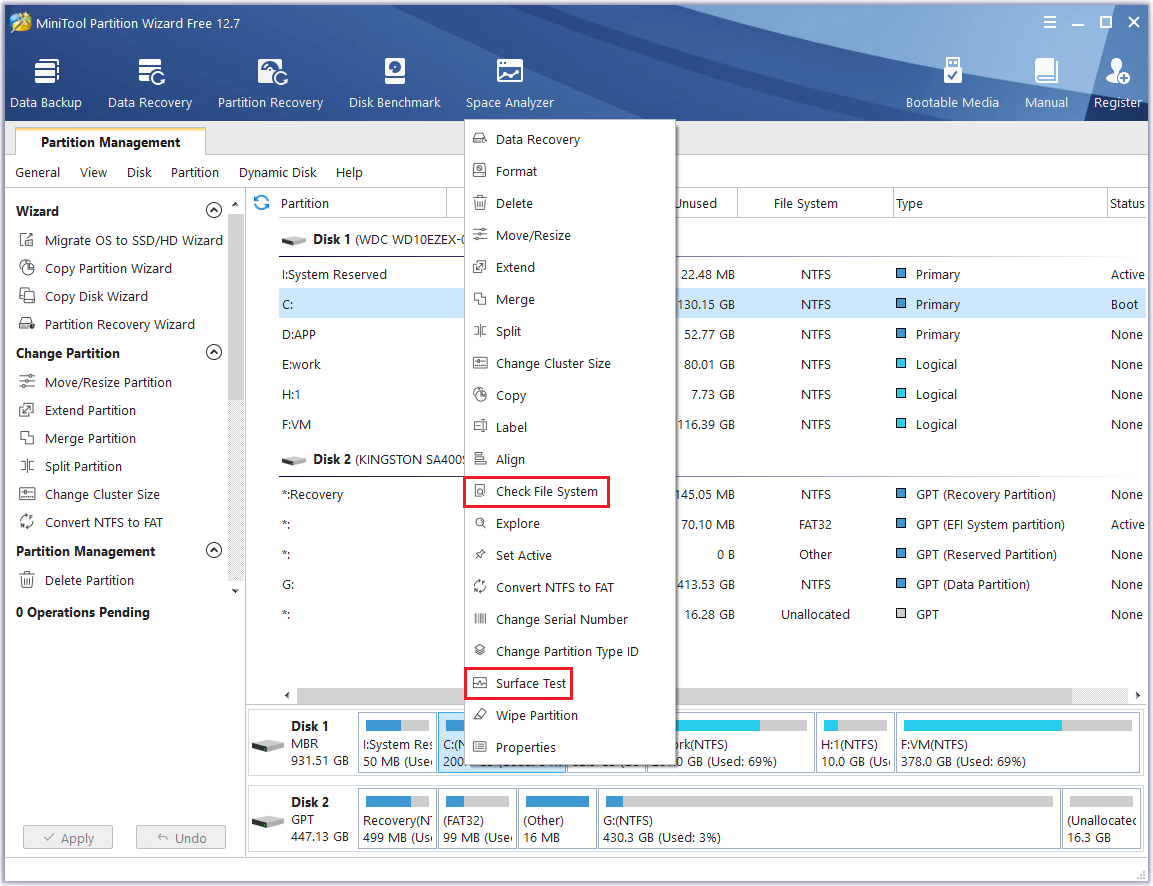Choose Check File System in context menu

546,492
